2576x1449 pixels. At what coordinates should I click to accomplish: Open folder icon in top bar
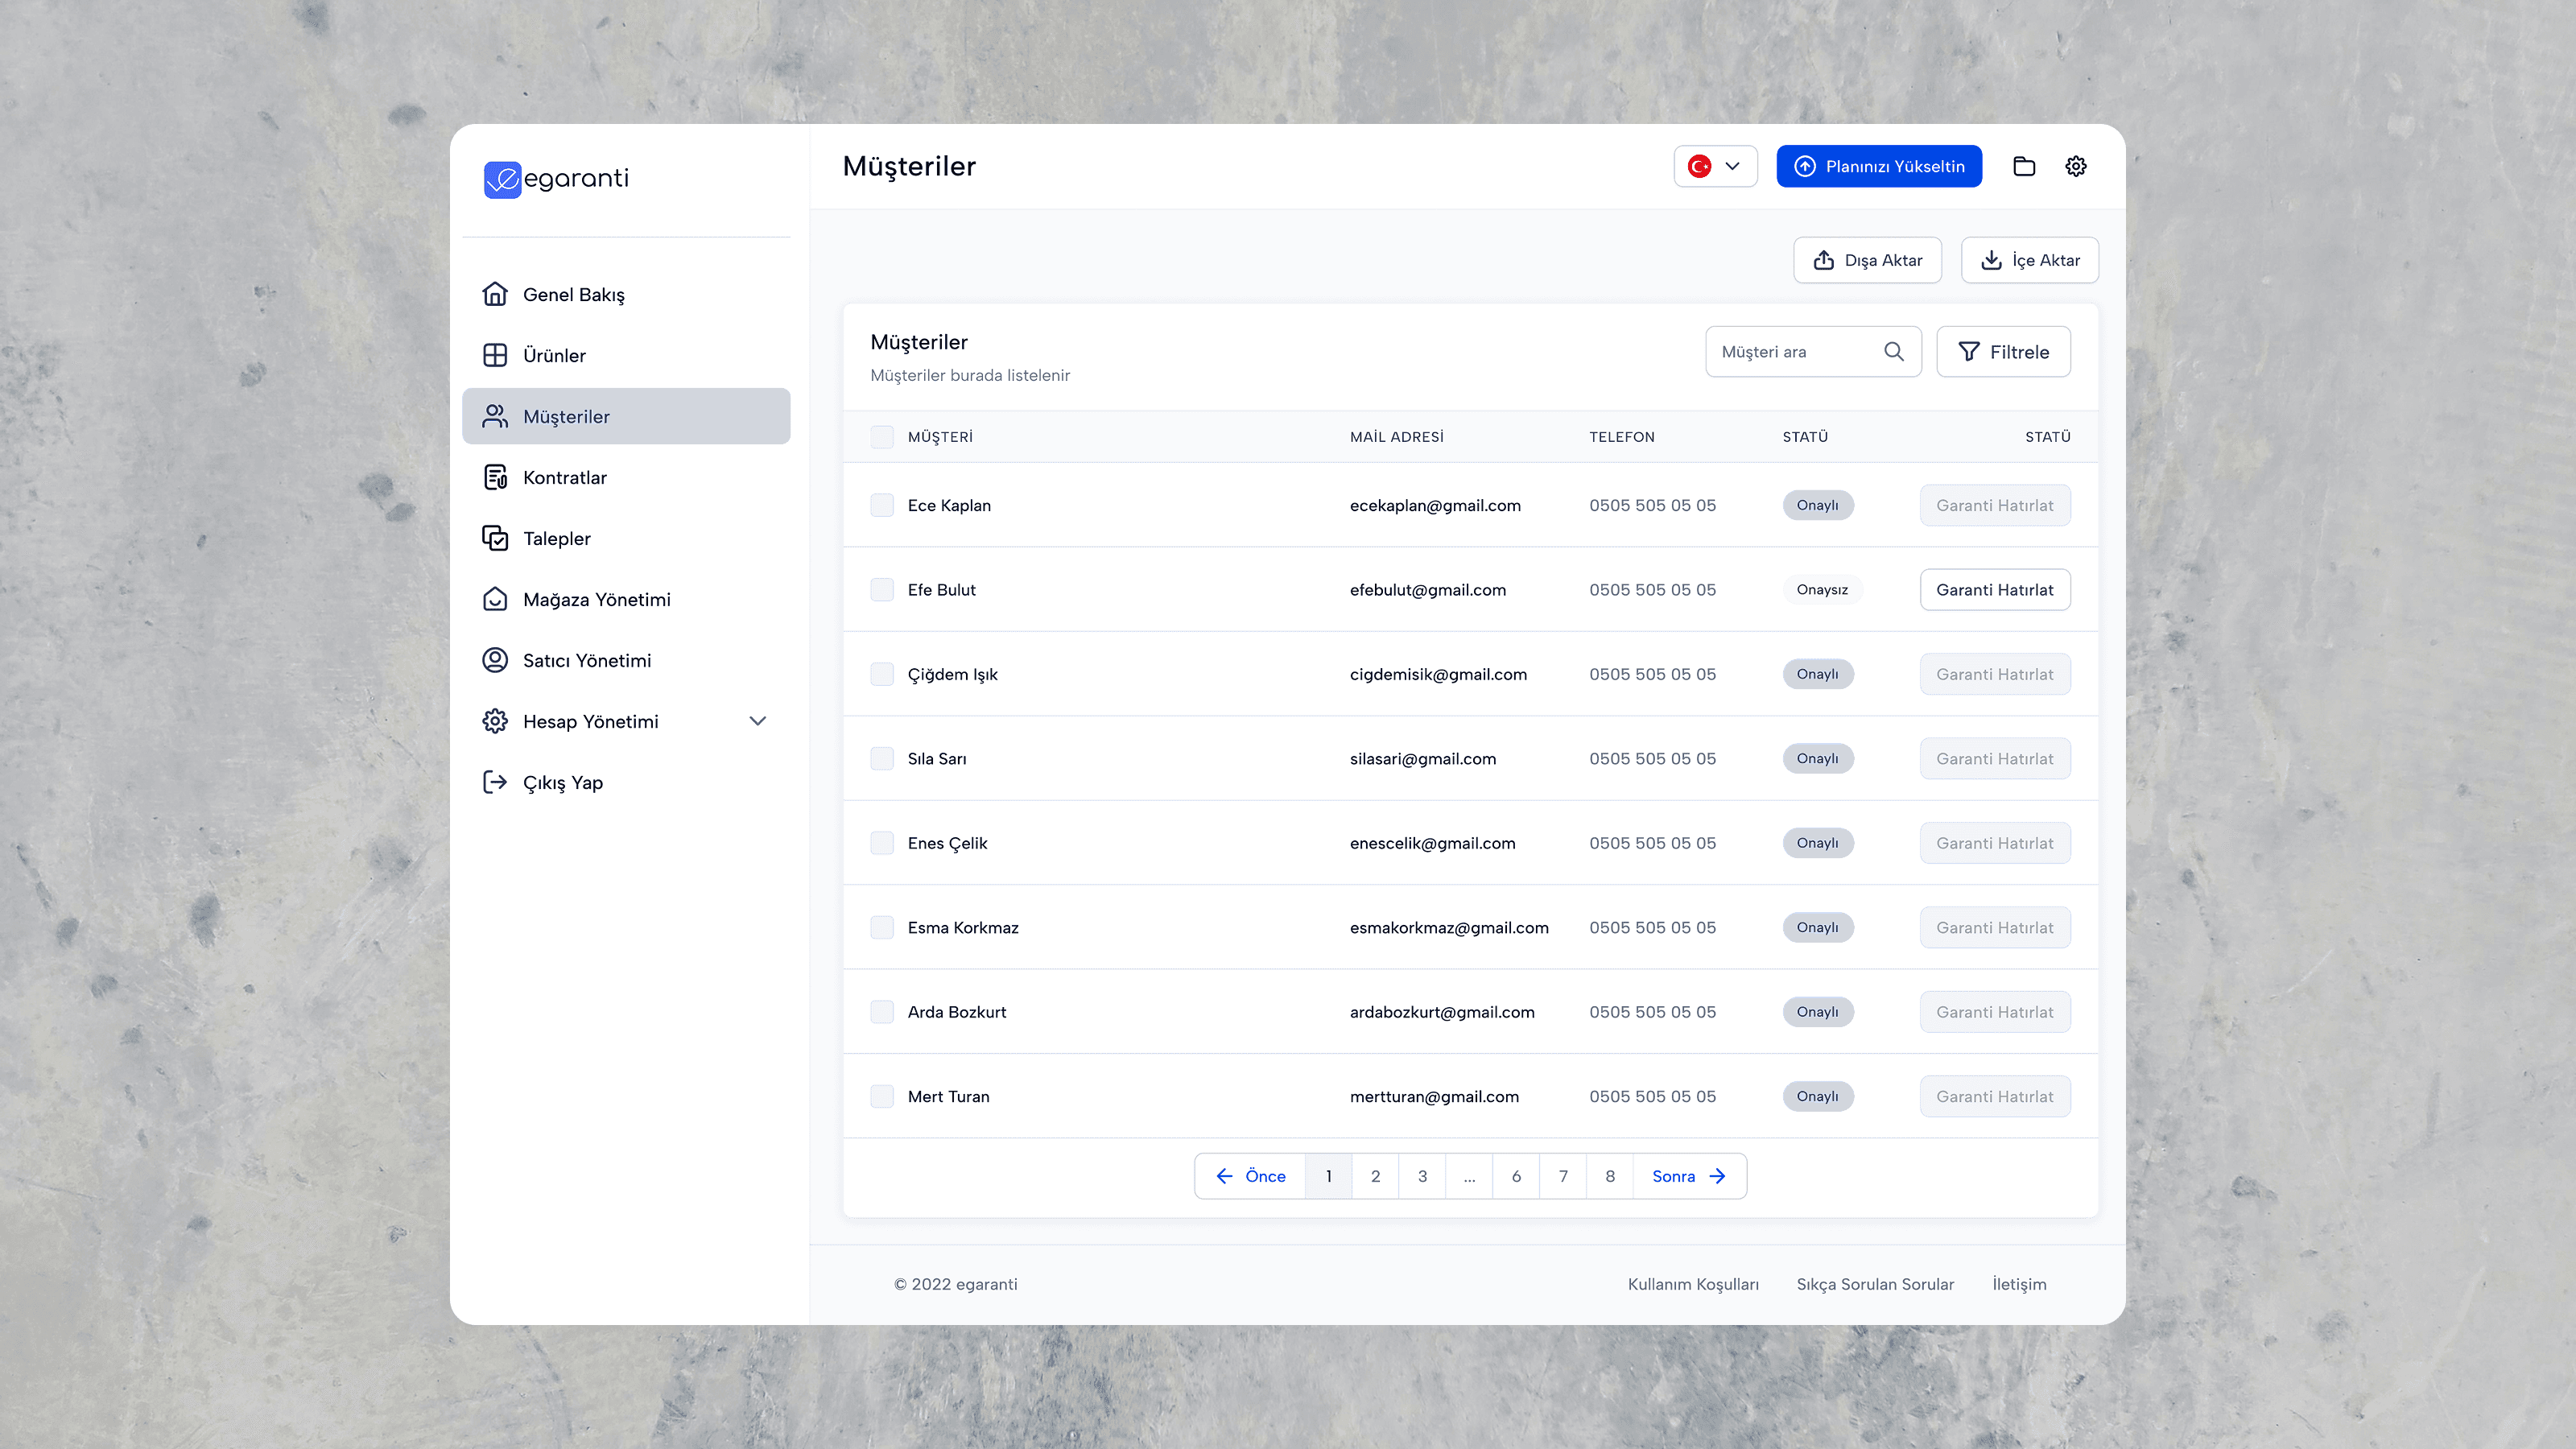2024,166
